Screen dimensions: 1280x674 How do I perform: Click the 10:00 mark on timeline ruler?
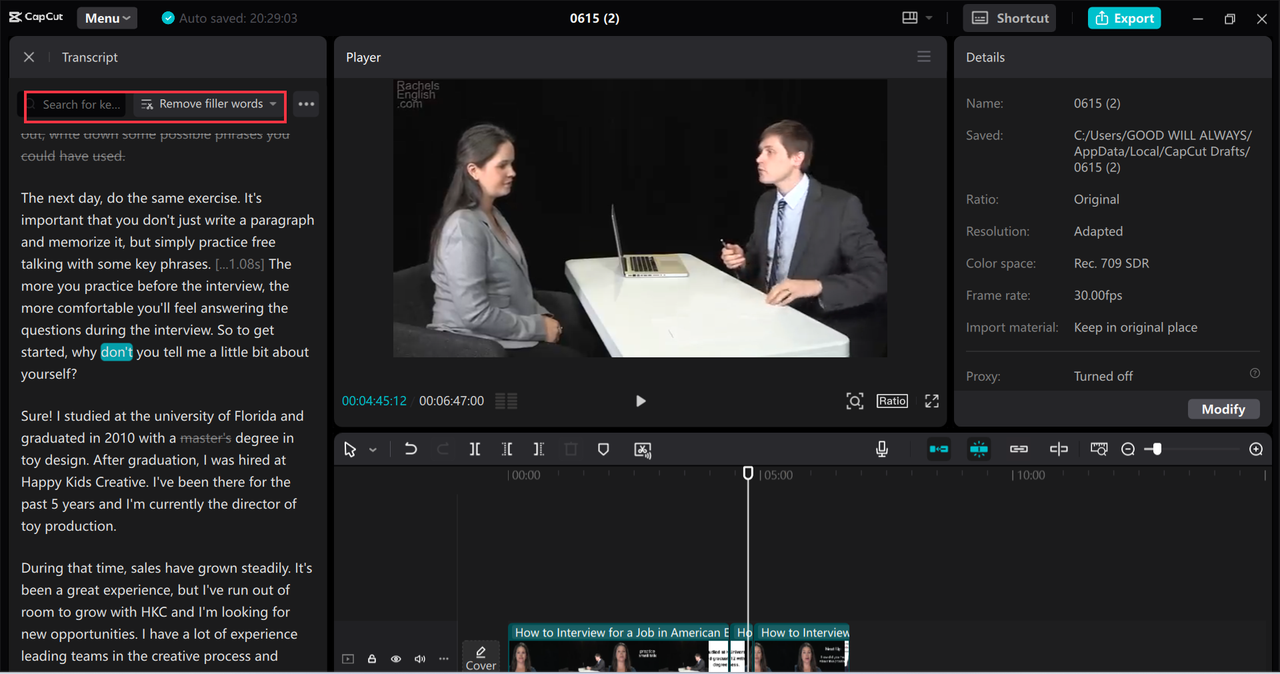pyautogui.click(x=1030, y=476)
